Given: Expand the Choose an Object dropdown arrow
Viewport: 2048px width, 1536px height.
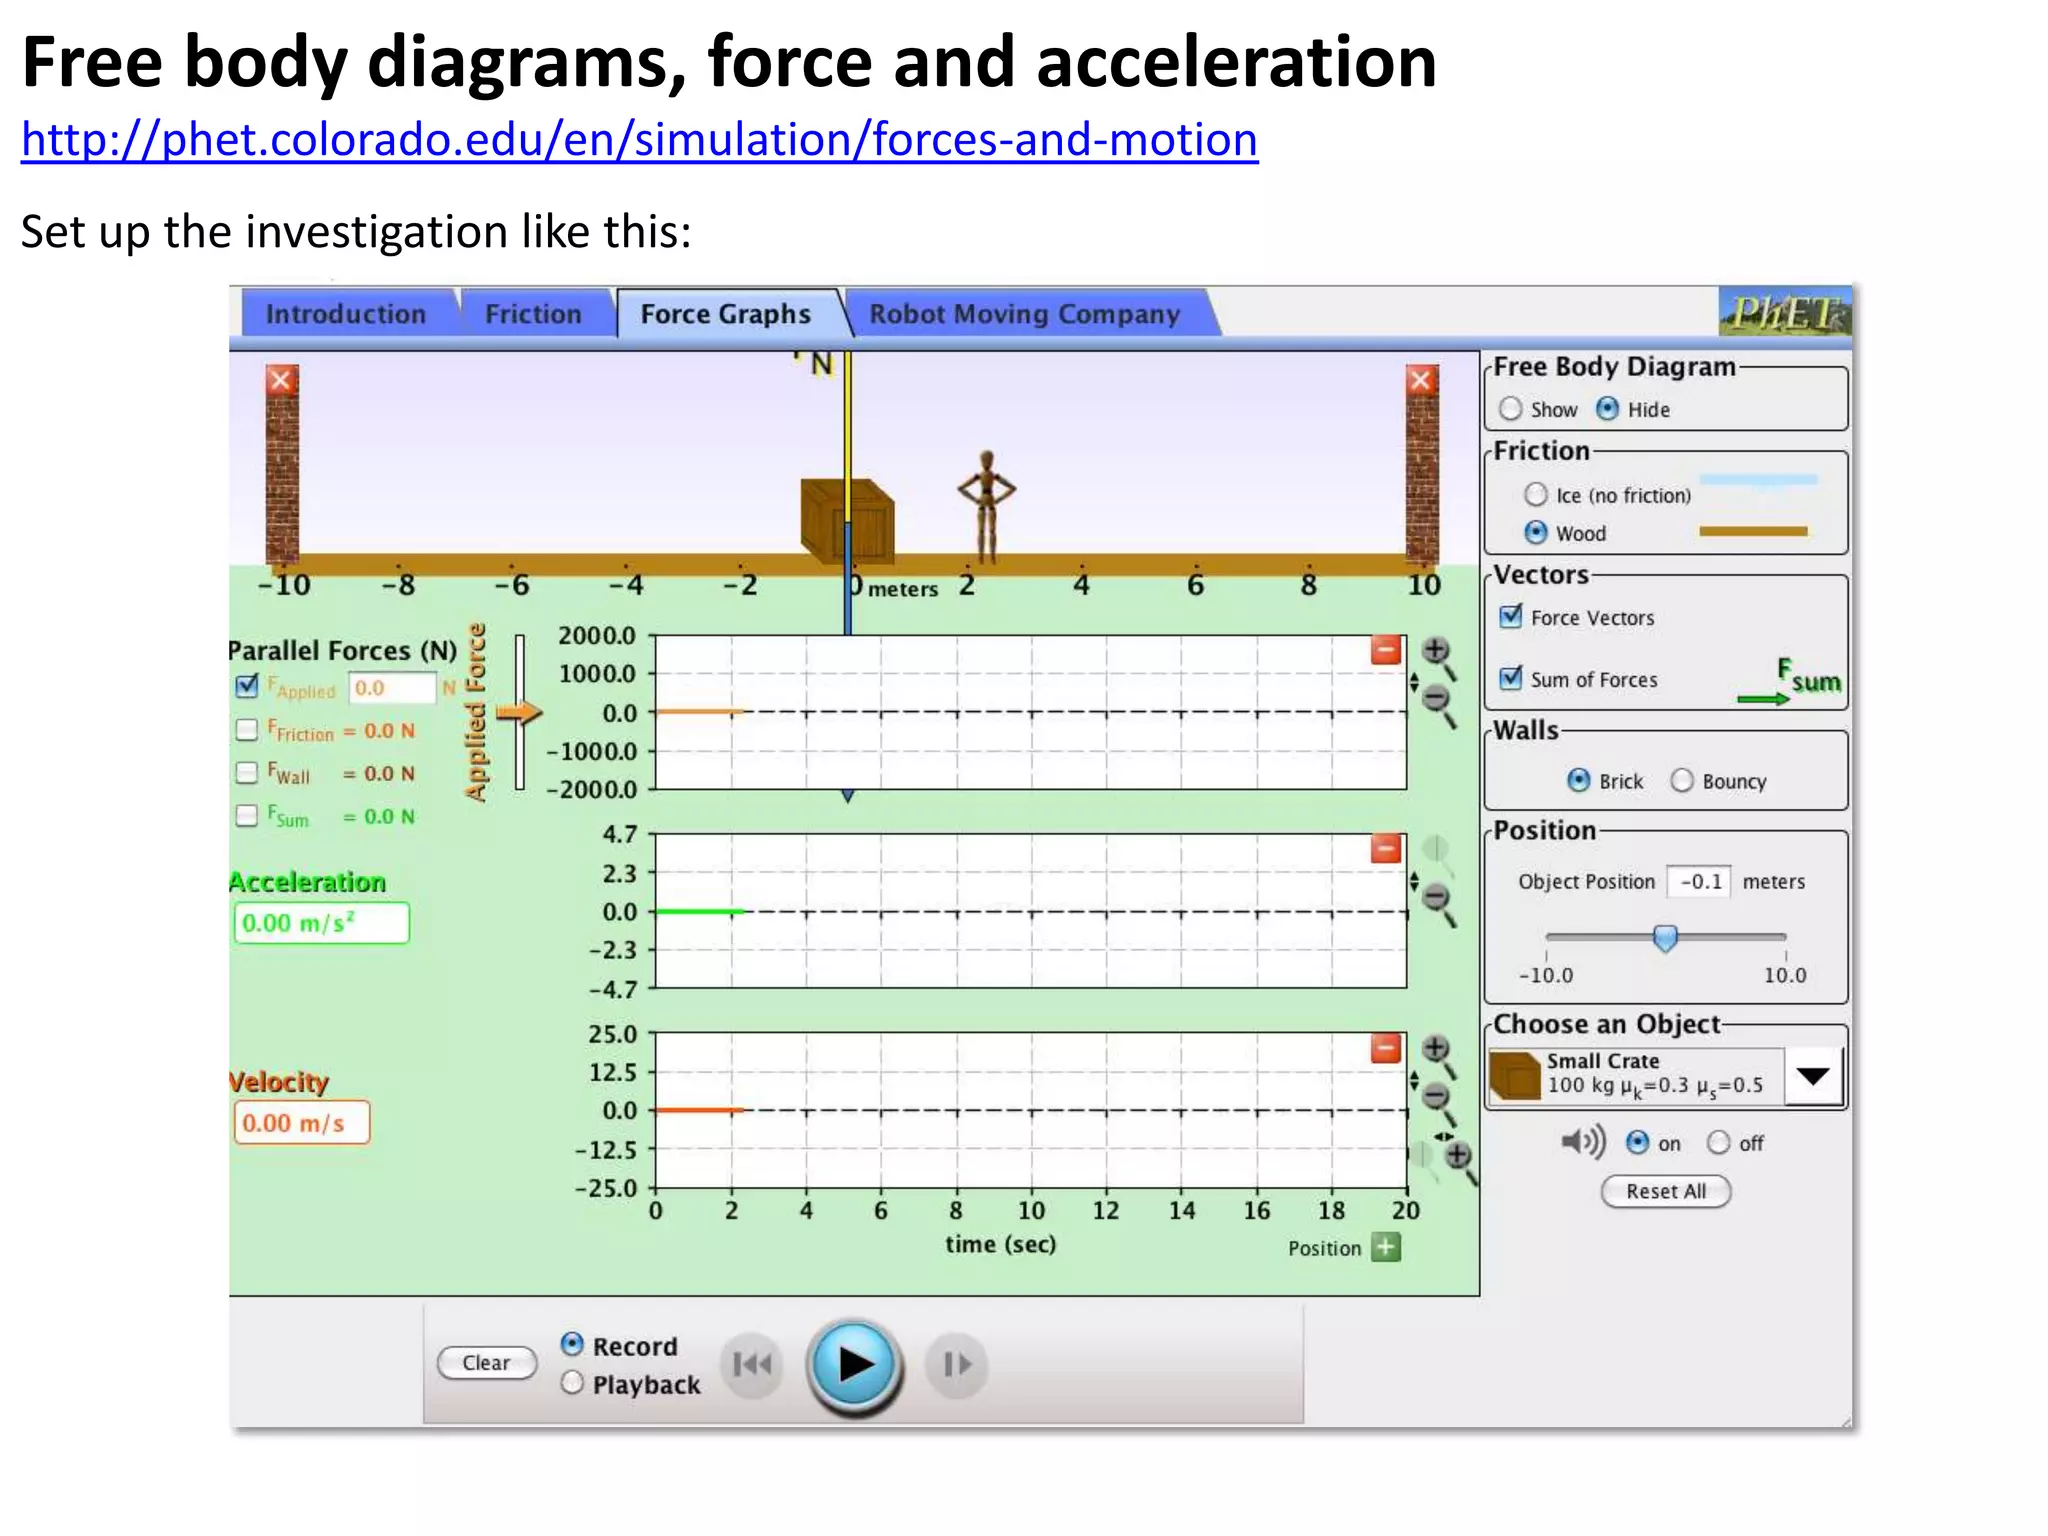Looking at the screenshot, I should (1812, 1076).
